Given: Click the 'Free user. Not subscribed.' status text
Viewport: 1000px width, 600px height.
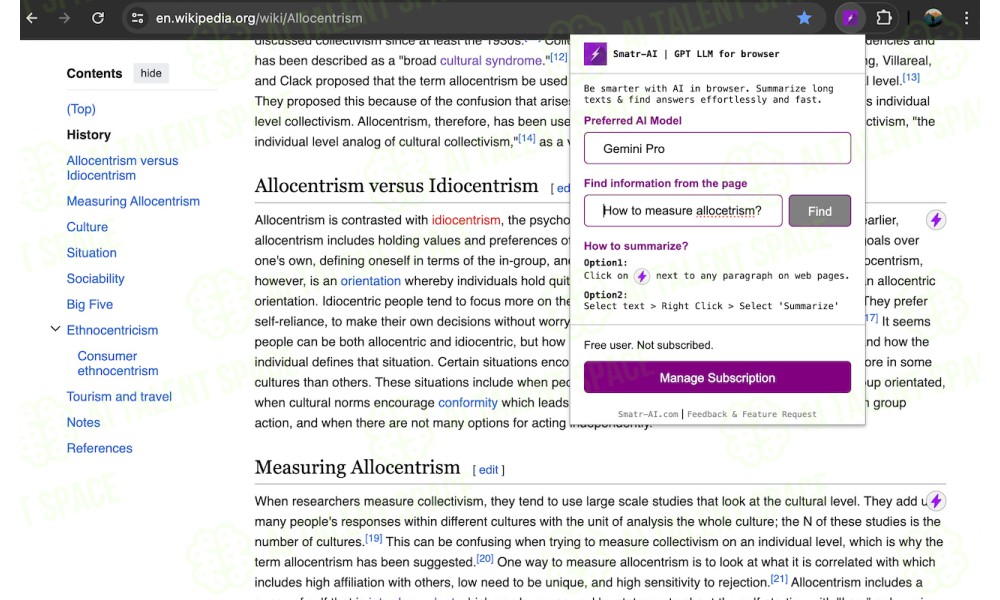Looking at the screenshot, I should [x=649, y=346].
